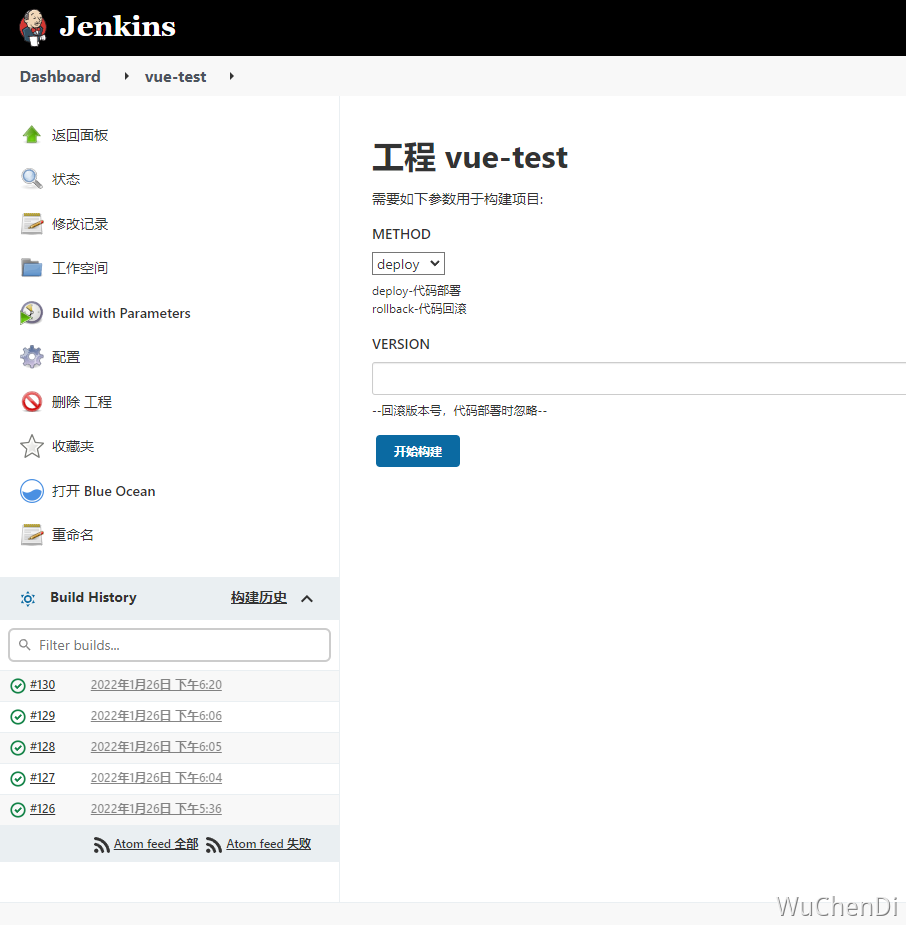Click the Jenkins title text in header
906x925 pixels.
pos(117,27)
